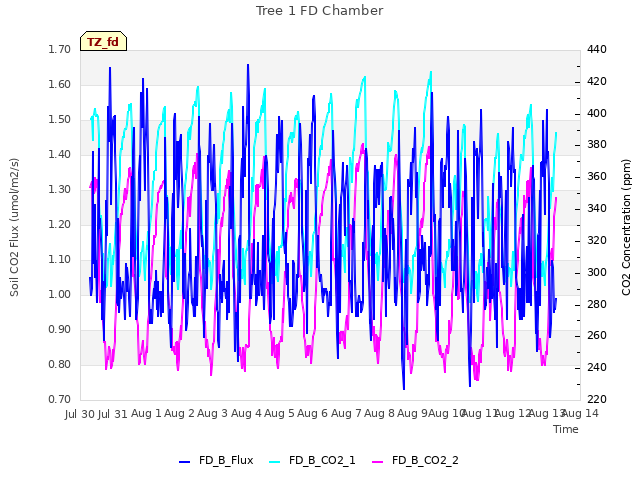Click the 0.70 left axis tick
The image size is (640, 480).
[60, 399]
